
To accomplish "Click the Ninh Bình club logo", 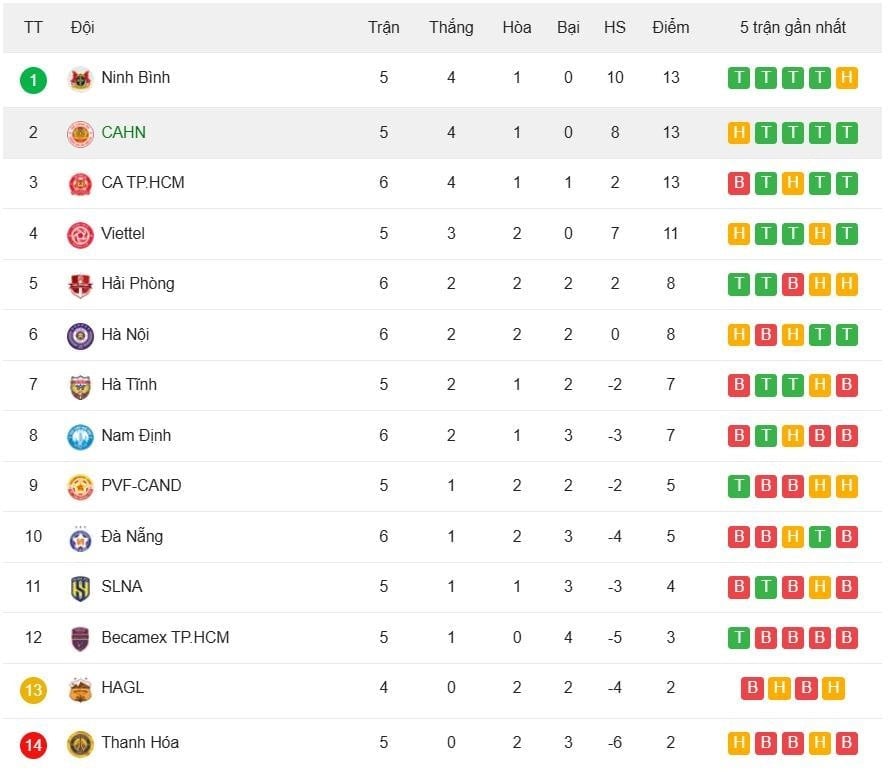I will [x=80, y=79].
